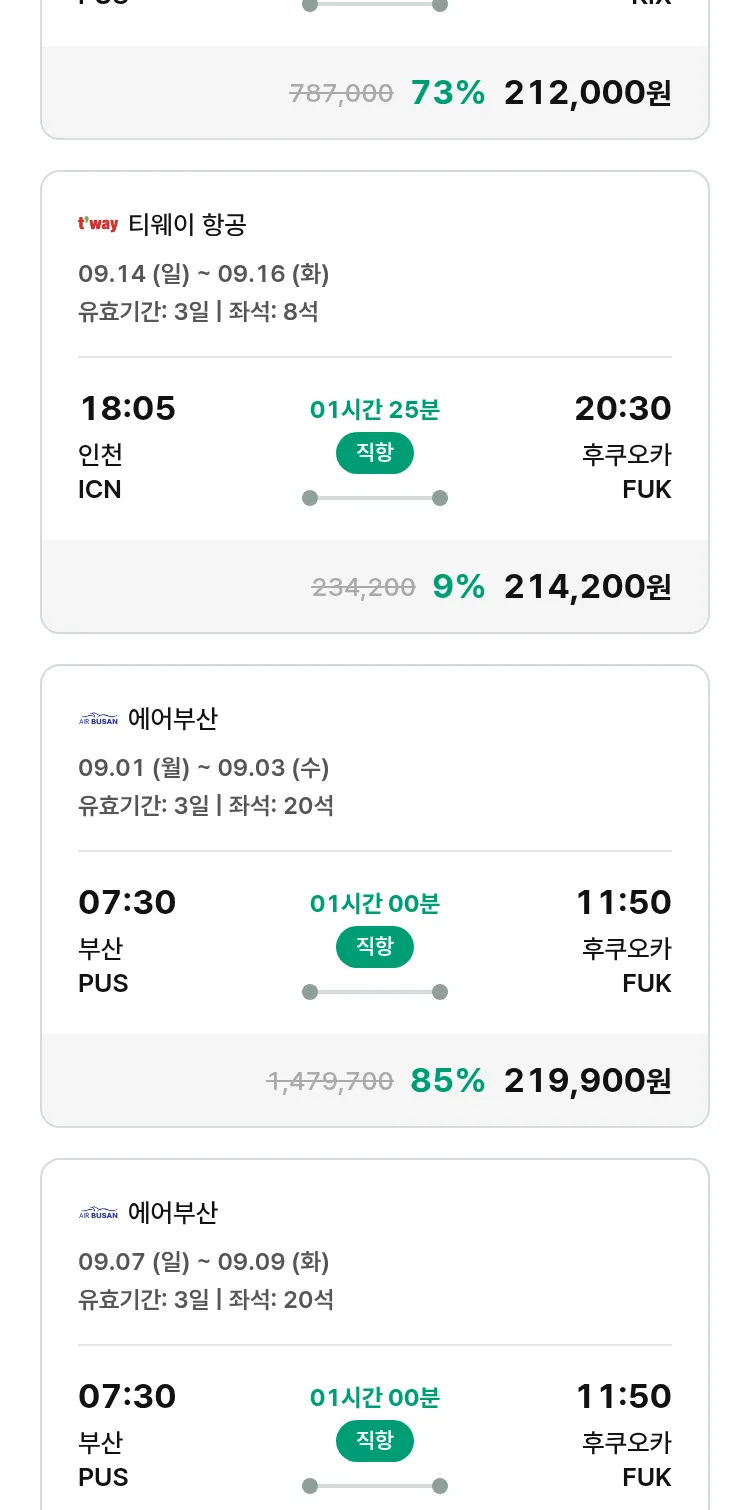Click Air Busan logo on 09.07 flight card

pyautogui.click(x=98, y=1212)
